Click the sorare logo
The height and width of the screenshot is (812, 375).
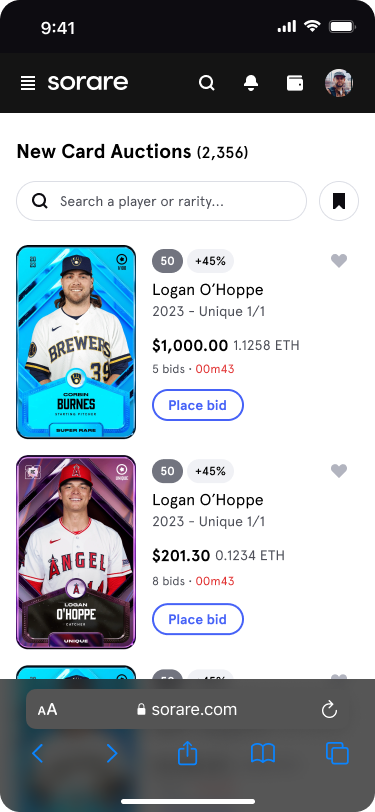pos(88,83)
